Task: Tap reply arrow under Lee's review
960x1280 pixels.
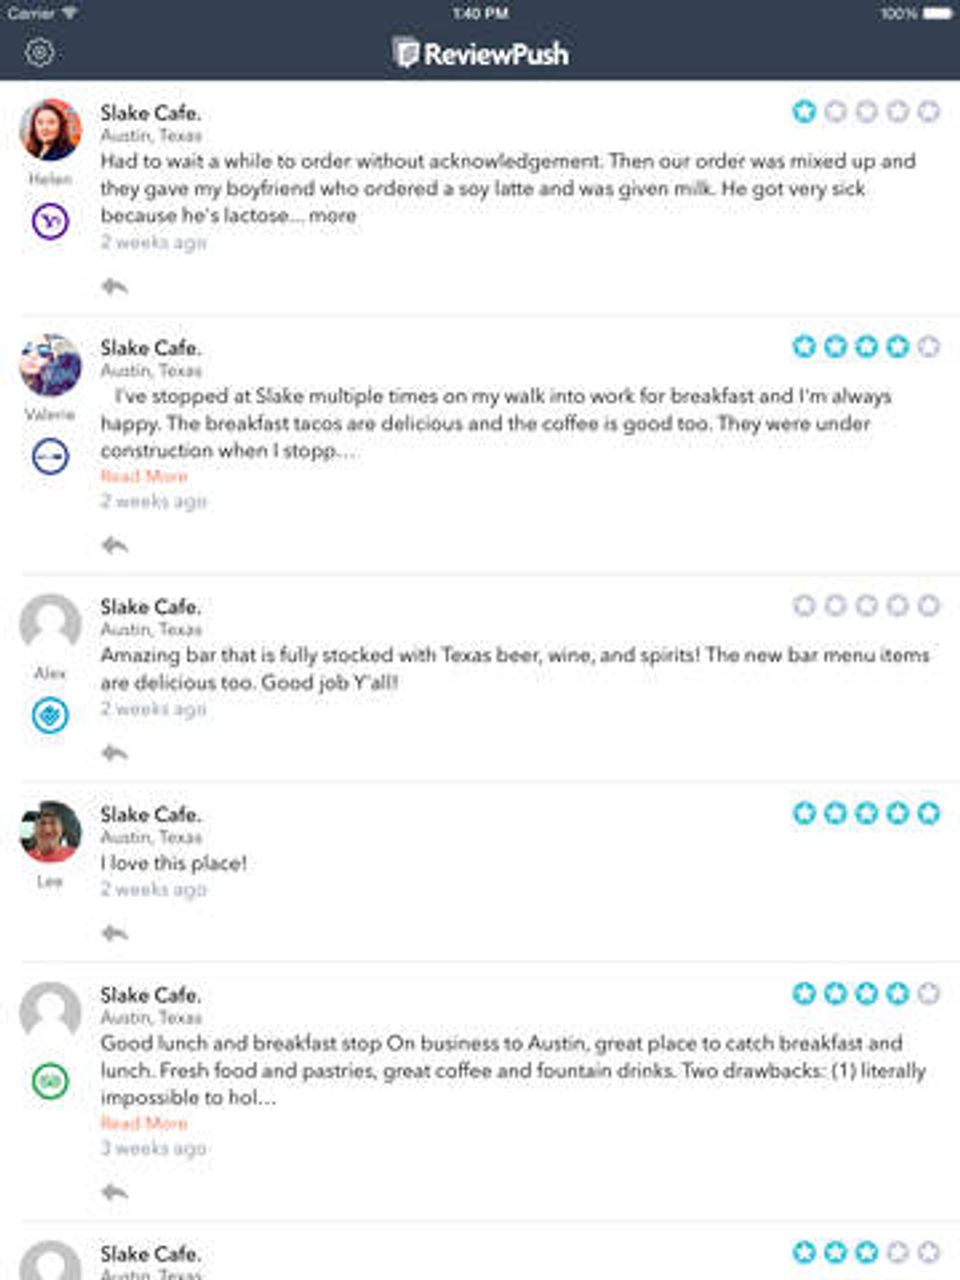Action: pyautogui.click(x=115, y=933)
